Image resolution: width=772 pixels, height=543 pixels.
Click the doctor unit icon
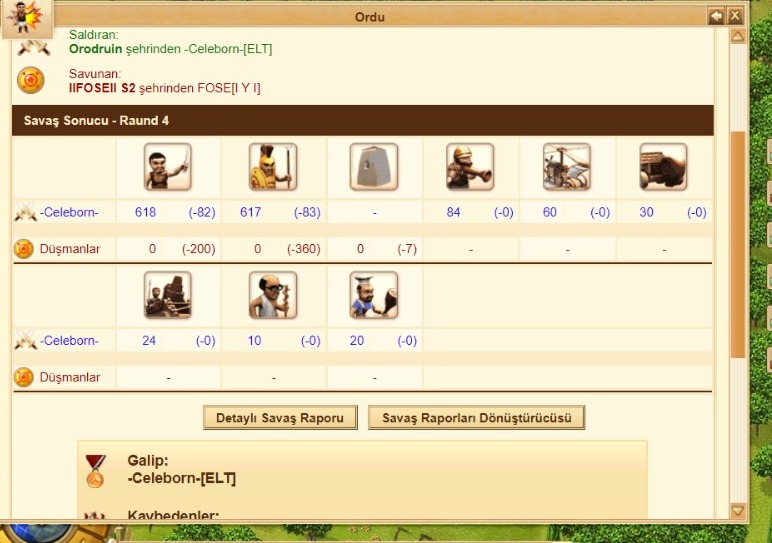[273, 295]
